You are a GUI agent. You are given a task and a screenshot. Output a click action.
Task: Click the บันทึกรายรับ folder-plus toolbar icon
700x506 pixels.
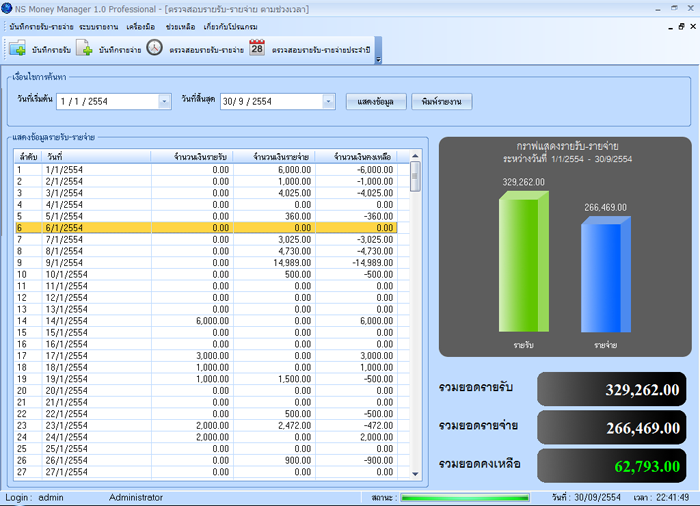17,48
